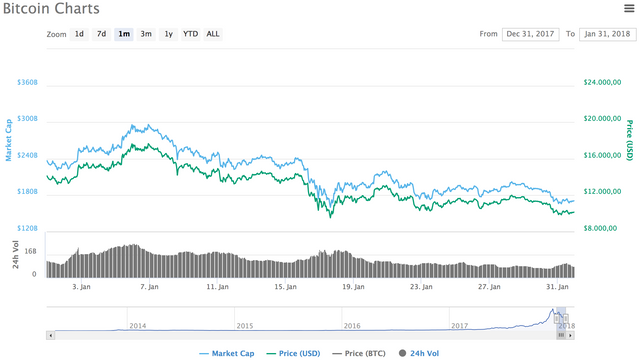Click the 2017 marker in navigator
The height and width of the screenshot is (360, 640).
coord(459,326)
